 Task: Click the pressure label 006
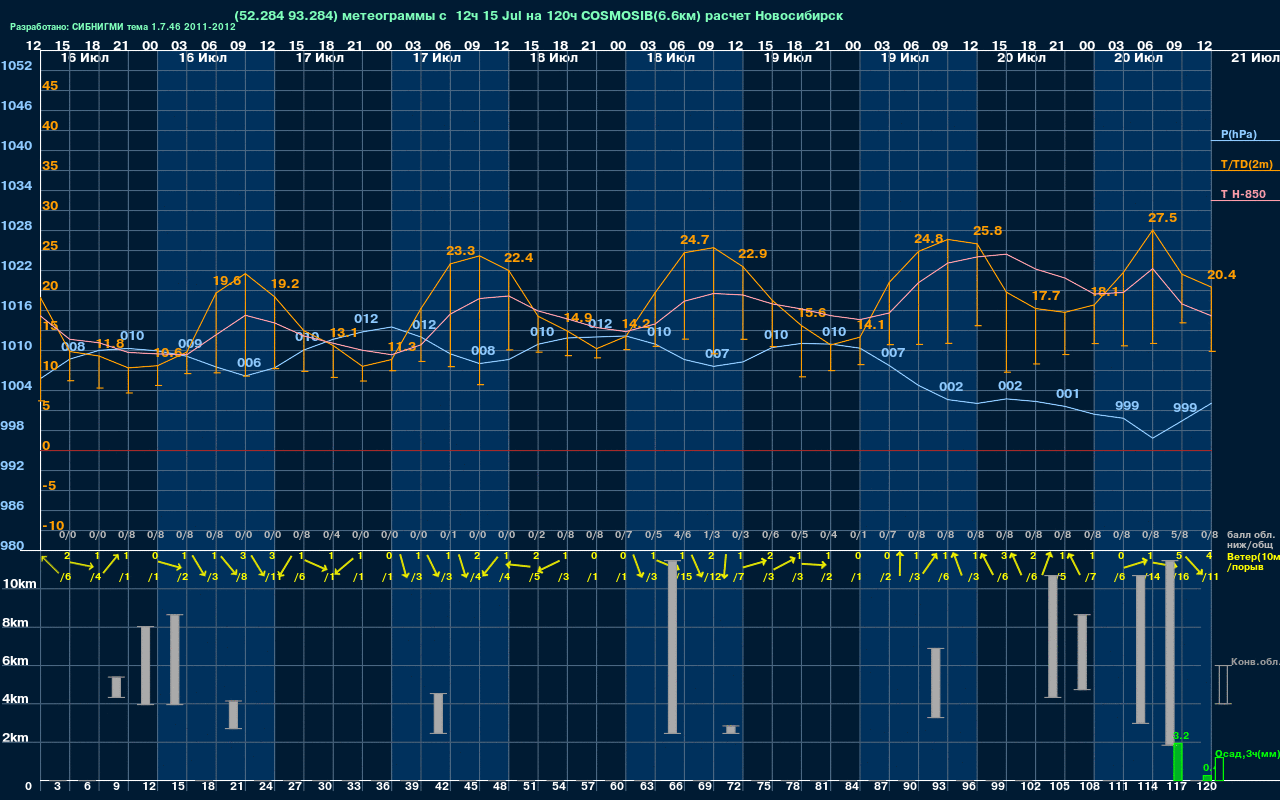[249, 363]
